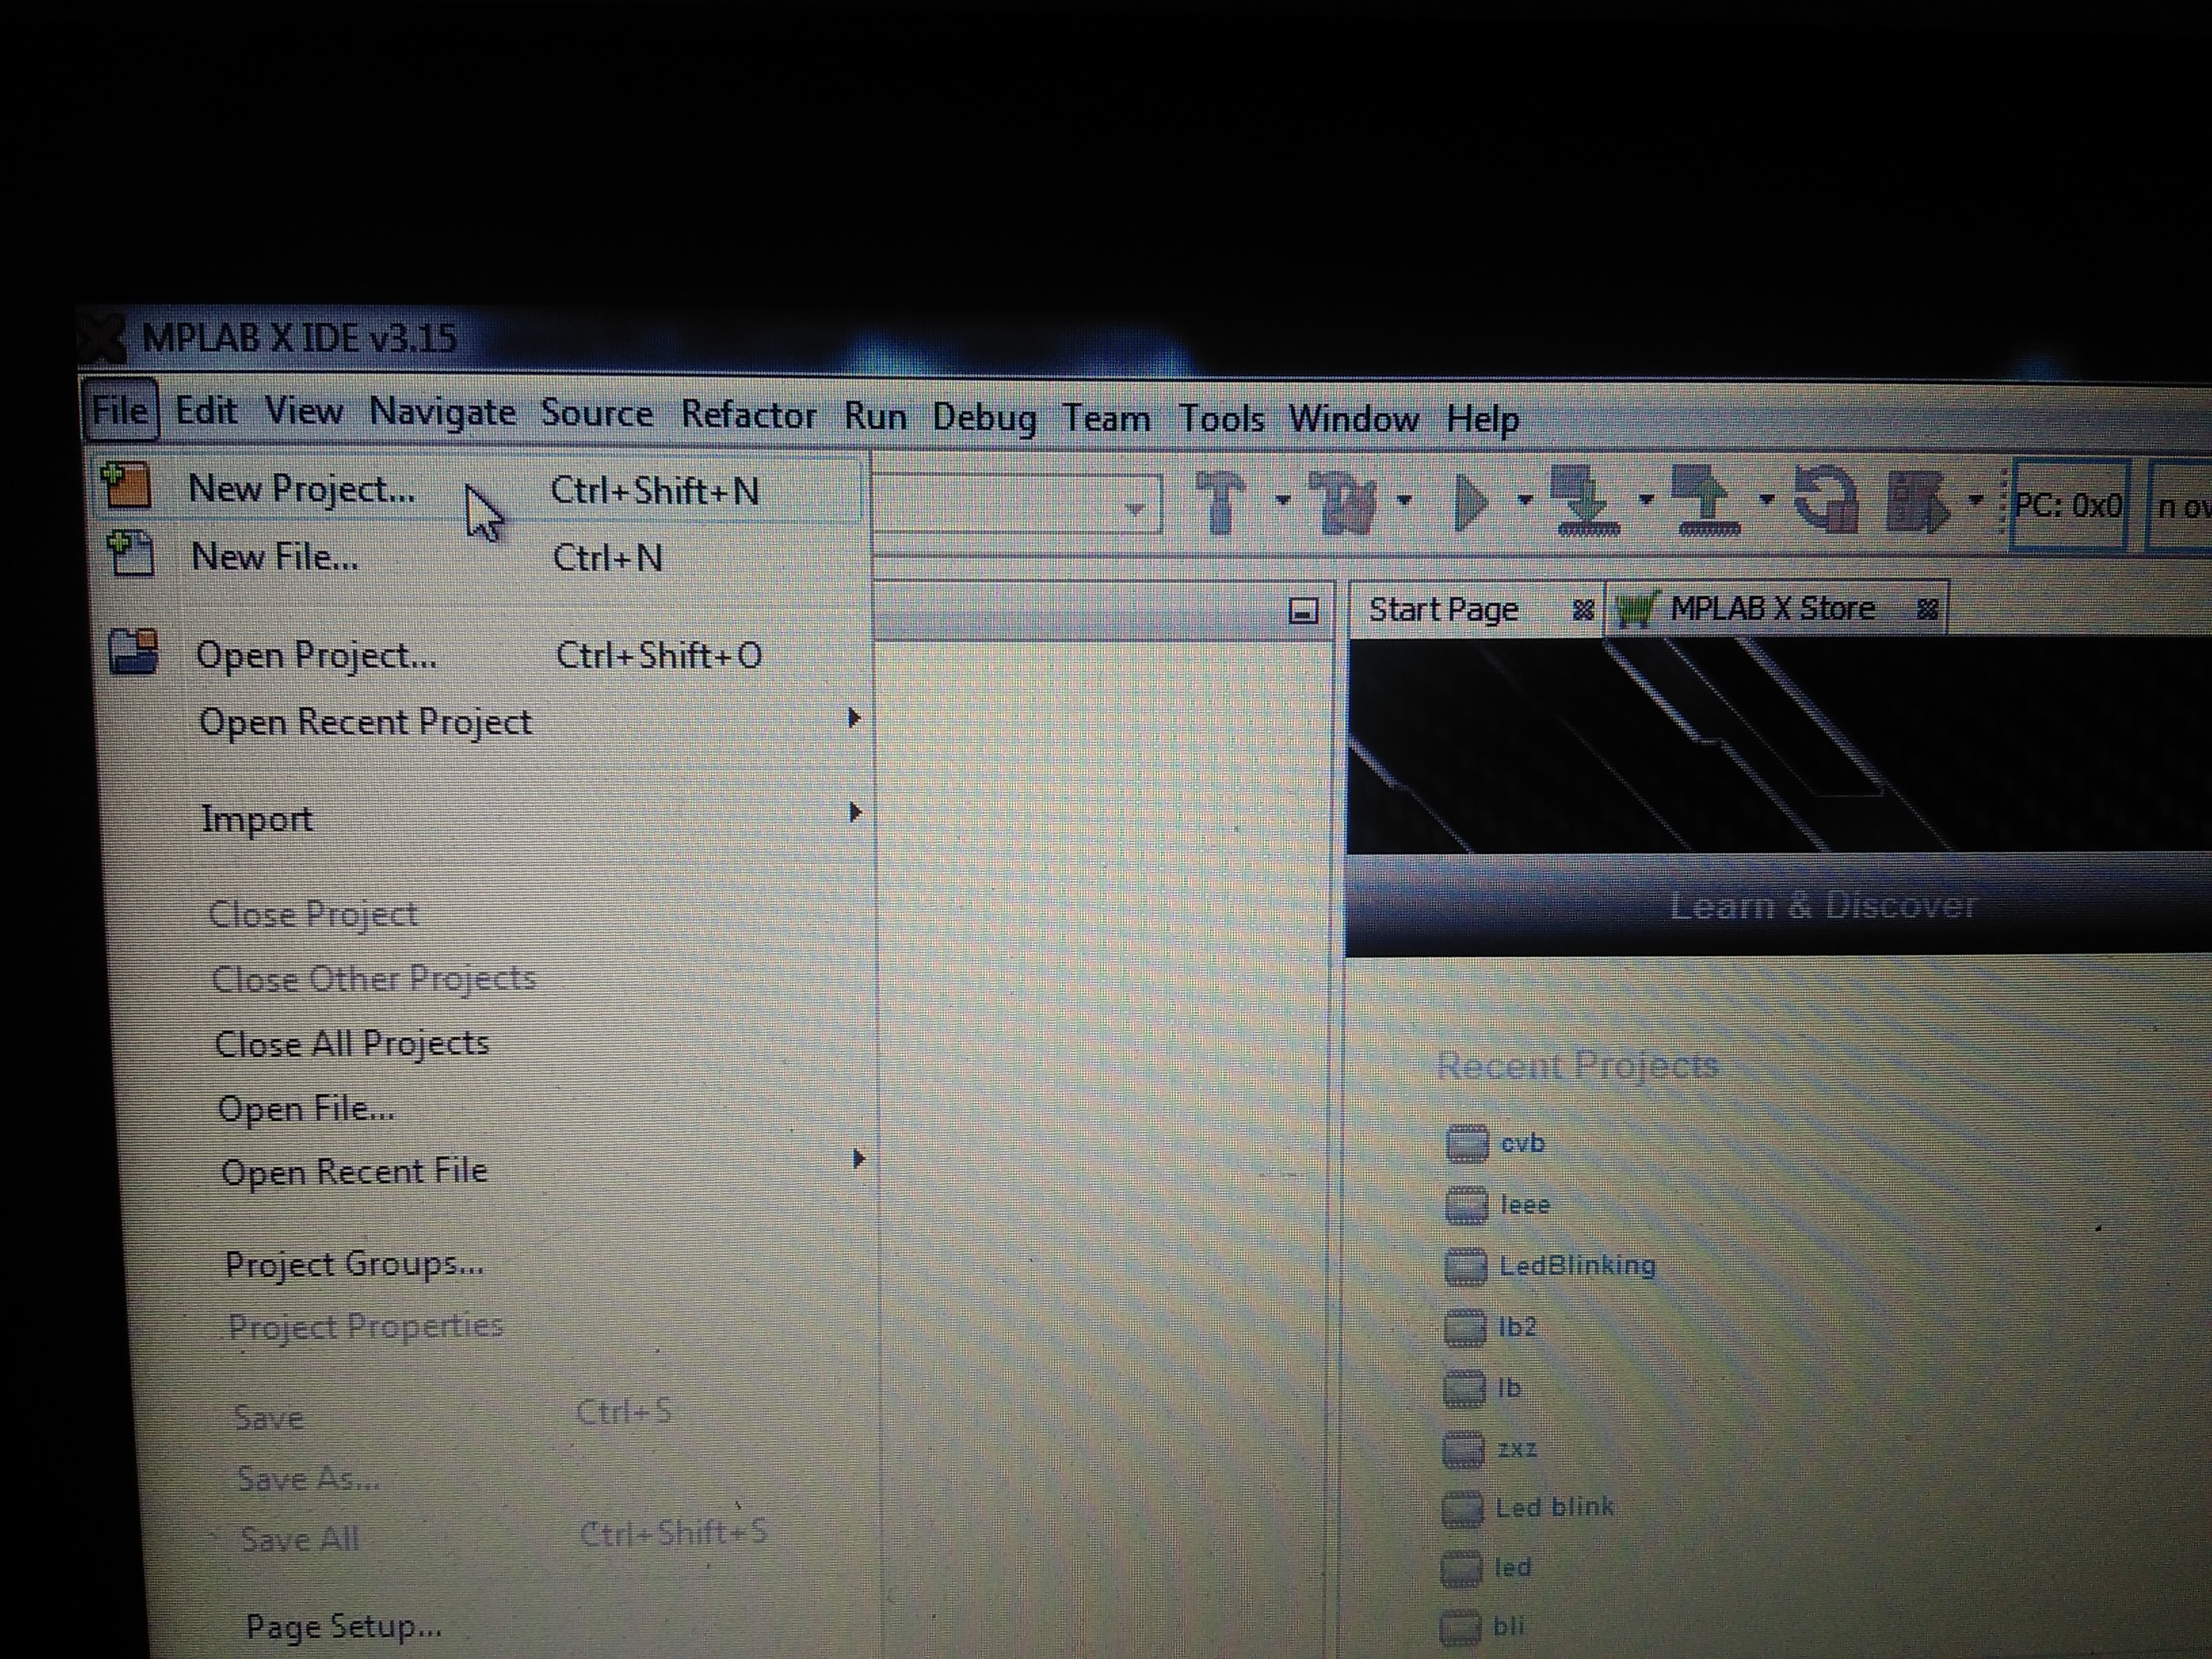Choose New Project from File menu
Image resolution: width=2212 pixels, height=1659 pixels.
click(x=302, y=489)
